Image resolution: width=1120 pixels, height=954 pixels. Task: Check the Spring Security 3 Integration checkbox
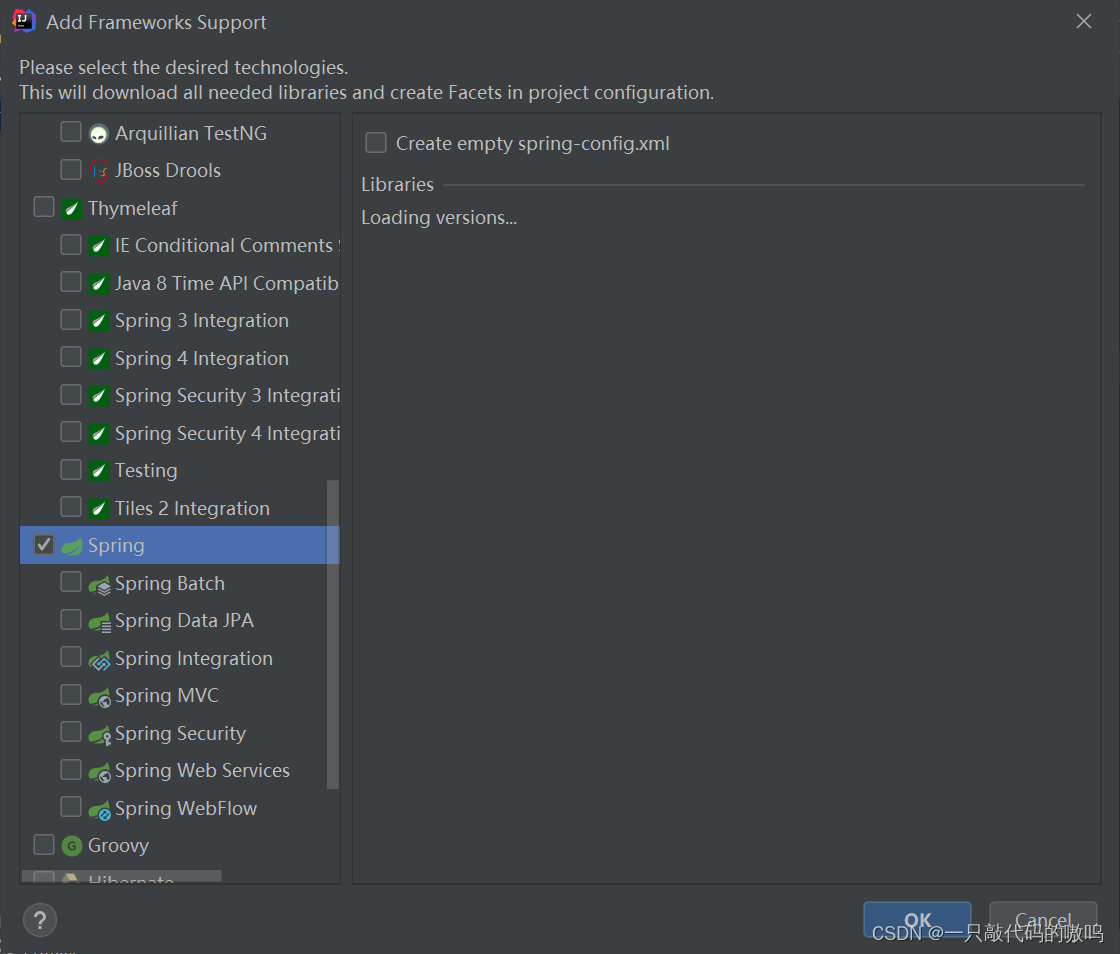pyautogui.click(x=71, y=394)
